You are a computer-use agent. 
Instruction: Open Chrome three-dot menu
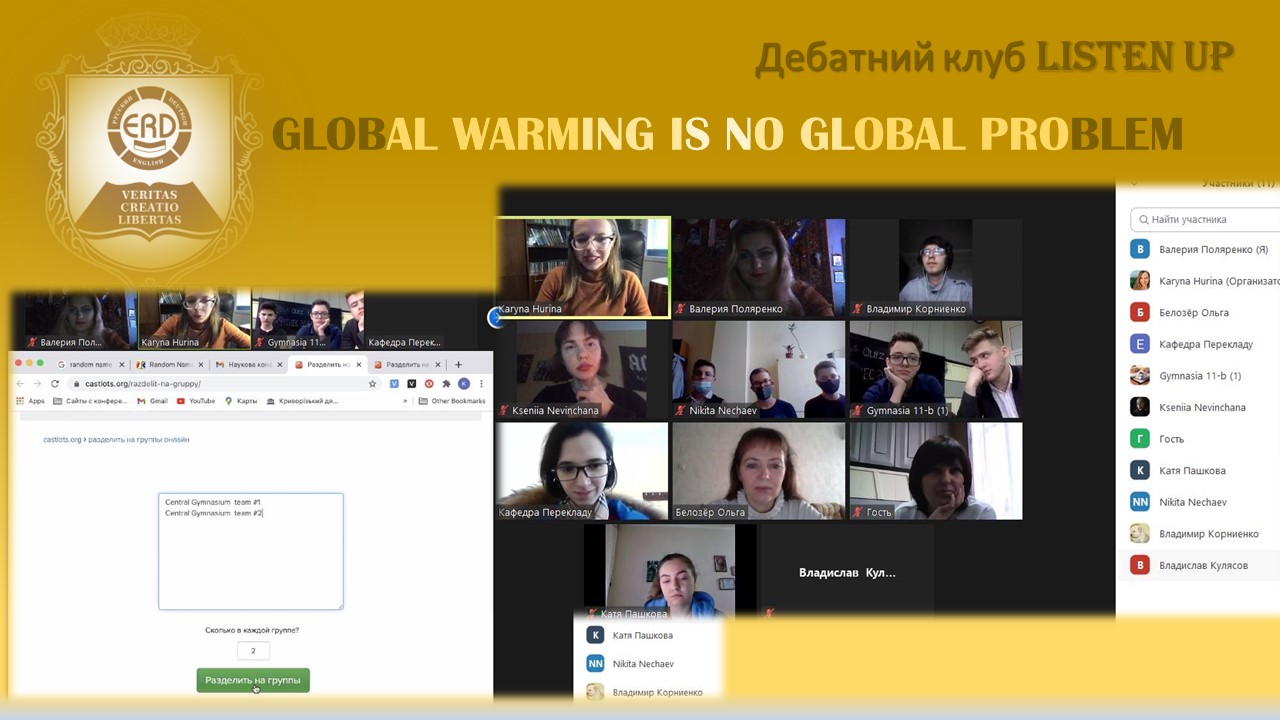click(x=481, y=384)
